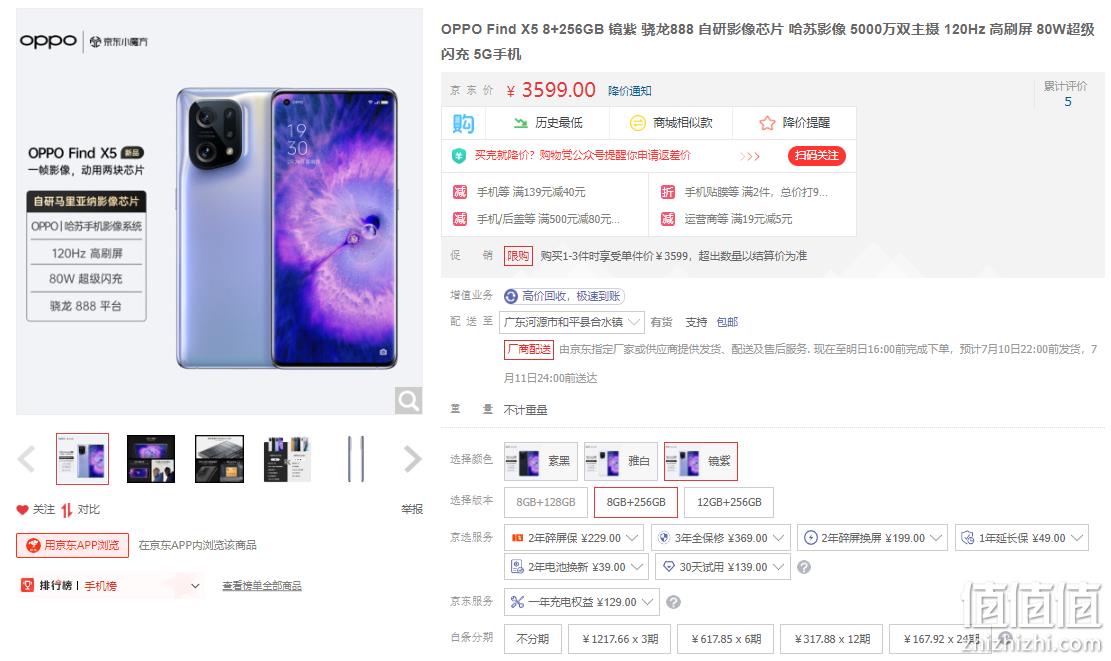Click the 历史最低 price trend icon
Image resolution: width=1111 pixels, height=661 pixels.
coord(521,123)
